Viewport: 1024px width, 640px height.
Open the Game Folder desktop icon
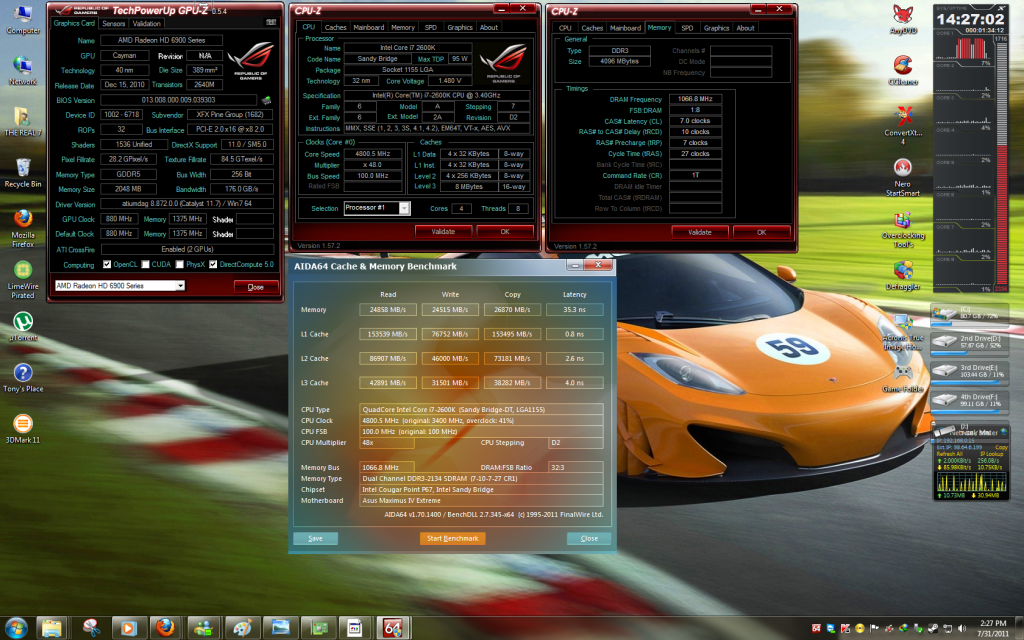coord(903,377)
